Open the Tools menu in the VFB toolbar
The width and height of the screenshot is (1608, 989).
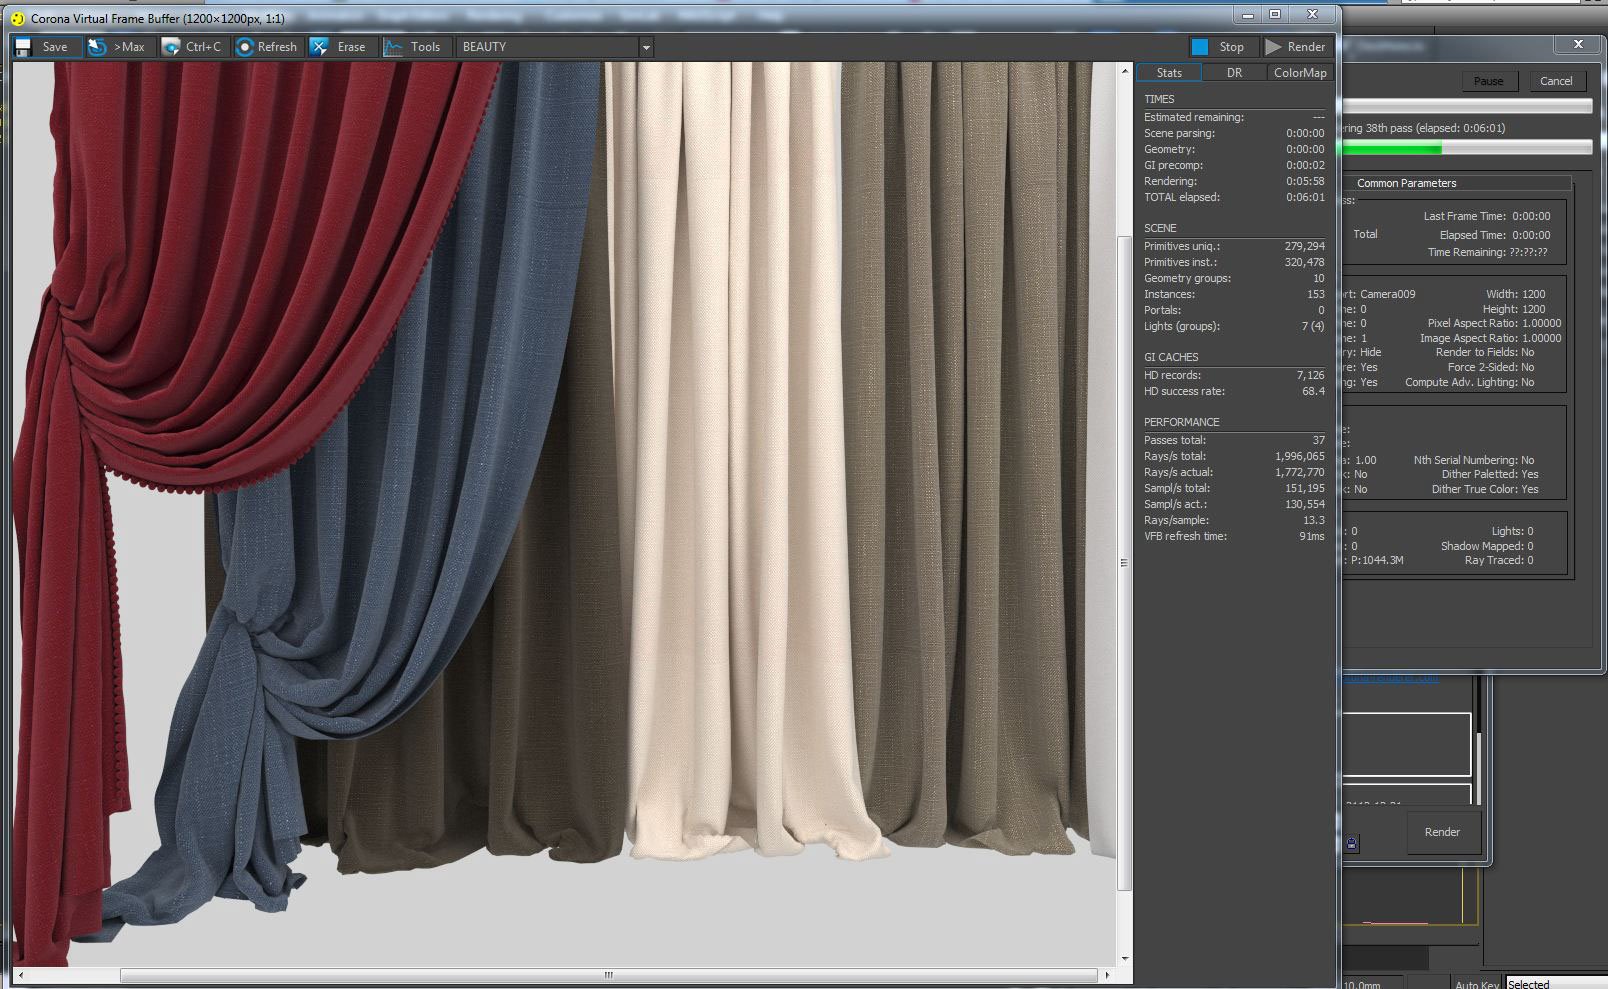coord(413,47)
